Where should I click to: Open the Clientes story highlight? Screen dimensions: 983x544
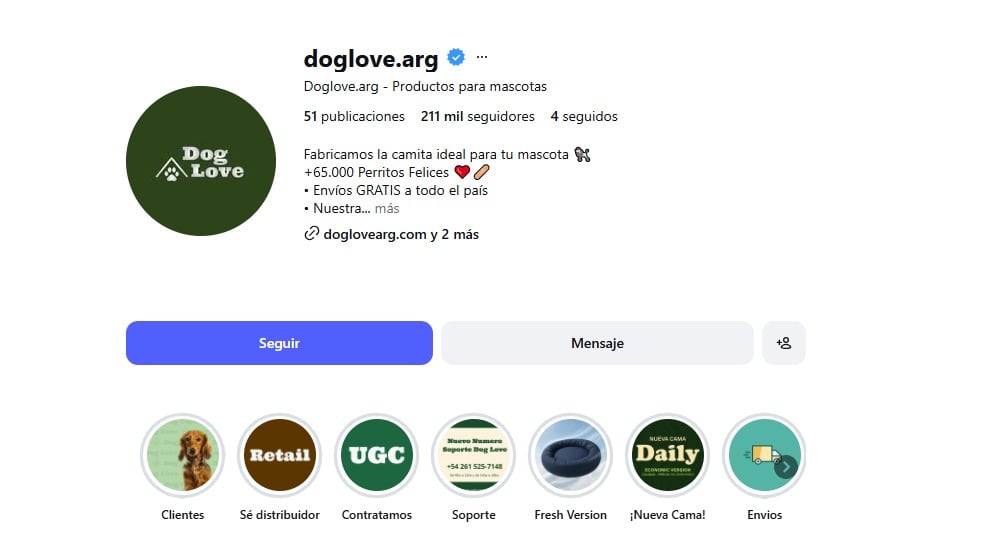pos(182,455)
